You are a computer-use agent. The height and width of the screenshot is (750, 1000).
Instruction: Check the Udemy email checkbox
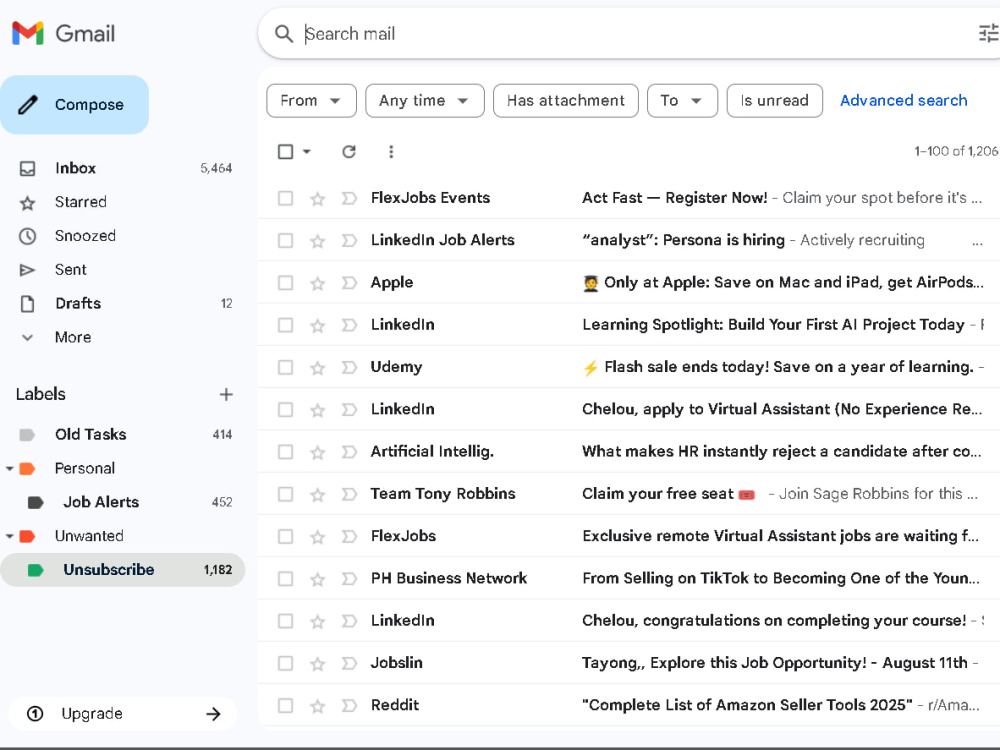[x=286, y=367]
